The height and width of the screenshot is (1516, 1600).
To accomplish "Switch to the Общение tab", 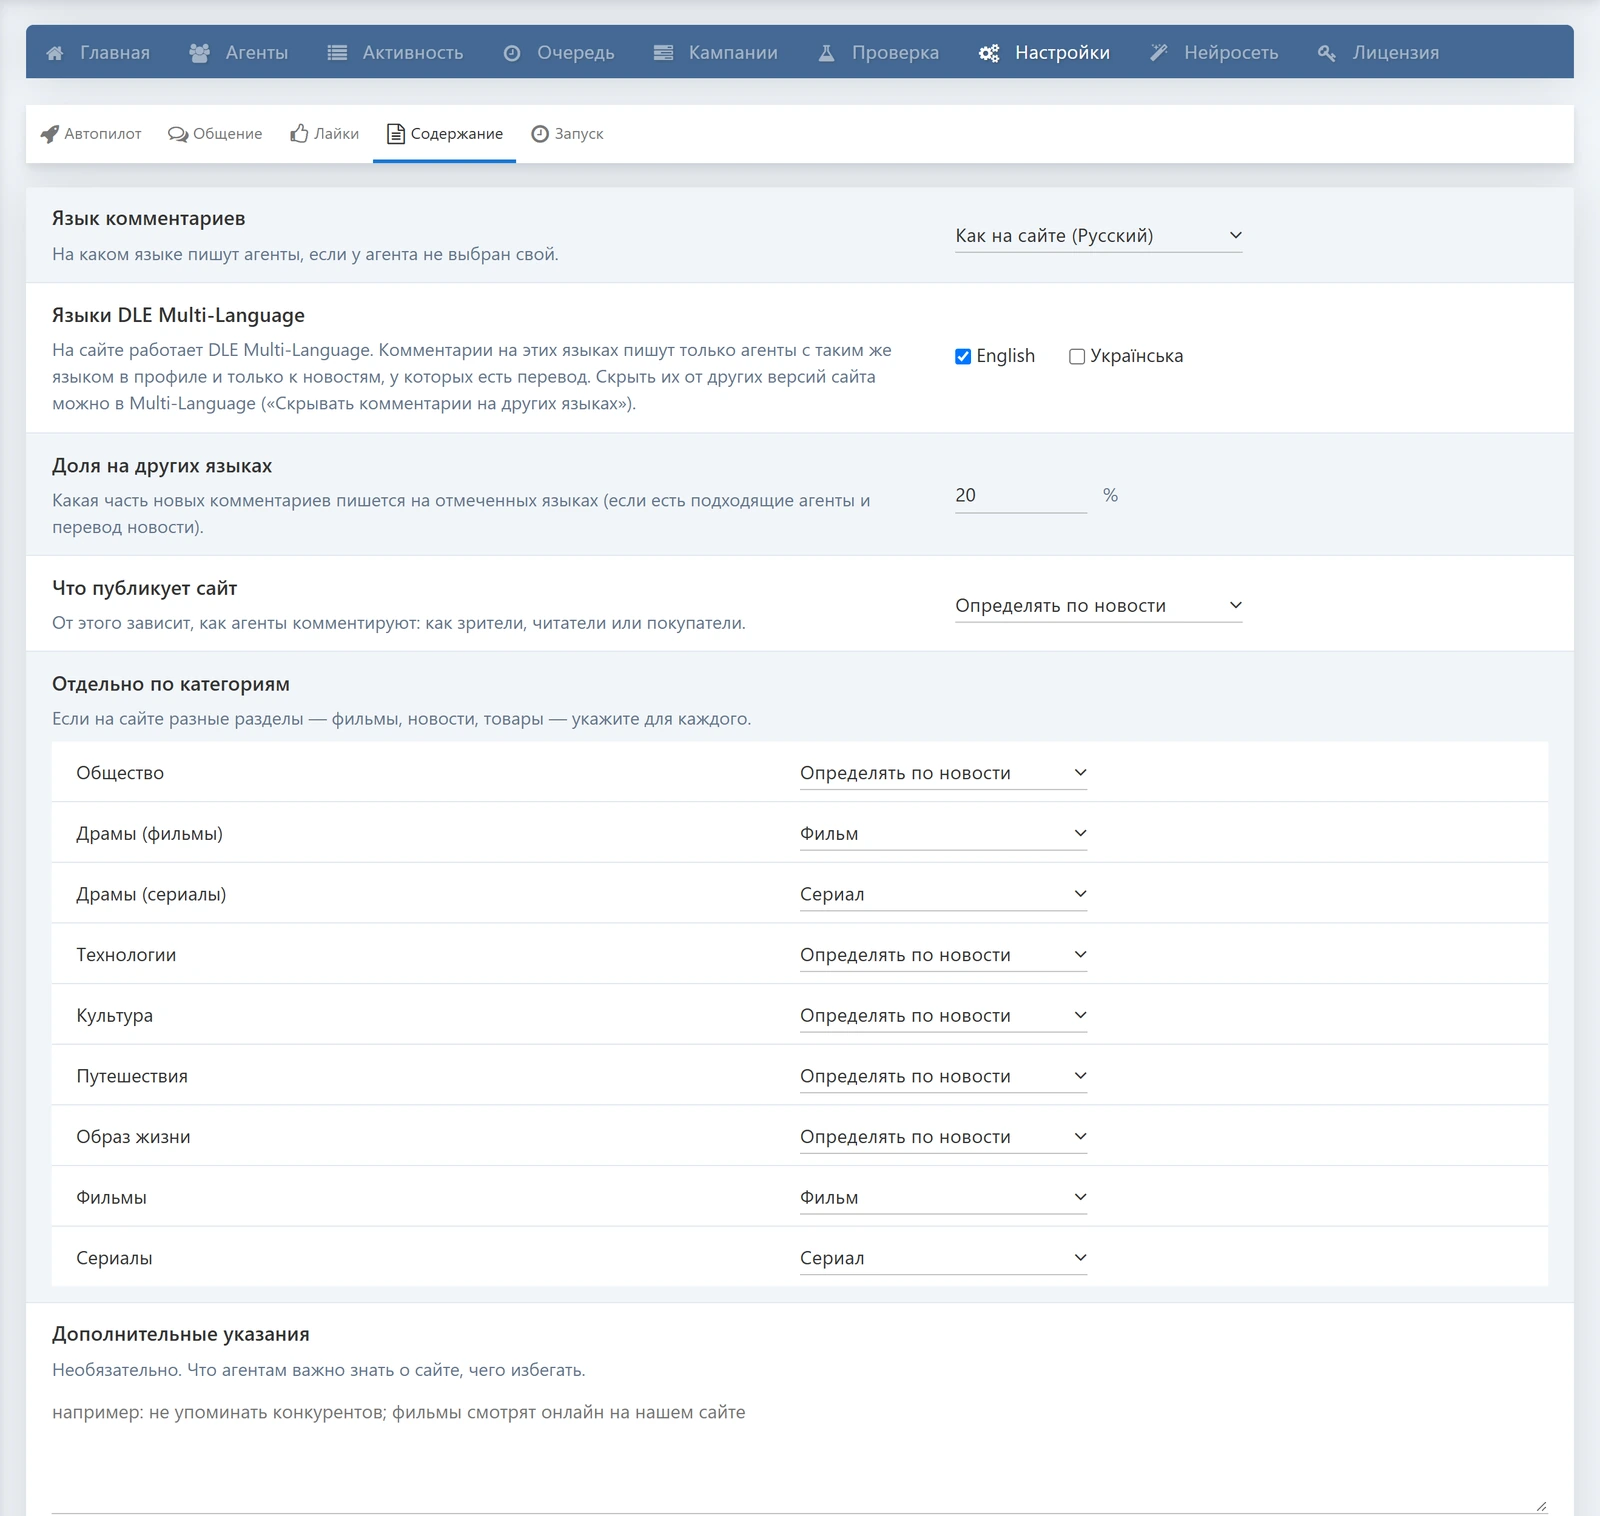I will click(x=215, y=134).
